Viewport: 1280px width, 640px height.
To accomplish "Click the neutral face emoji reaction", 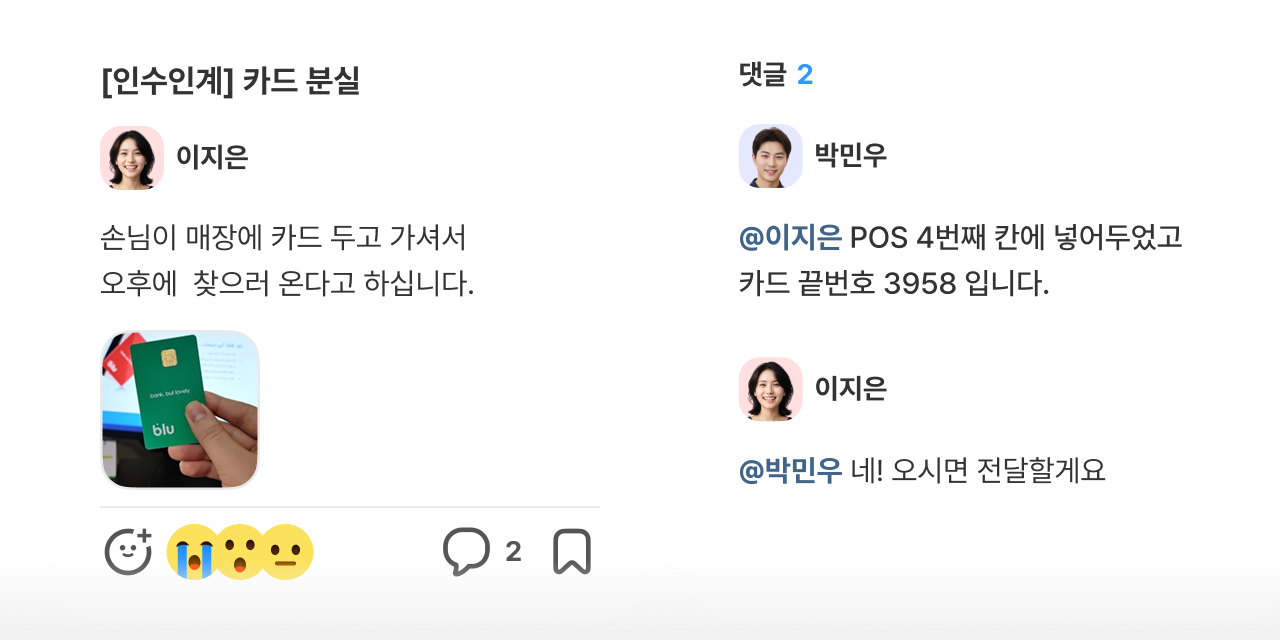I will pos(288,552).
